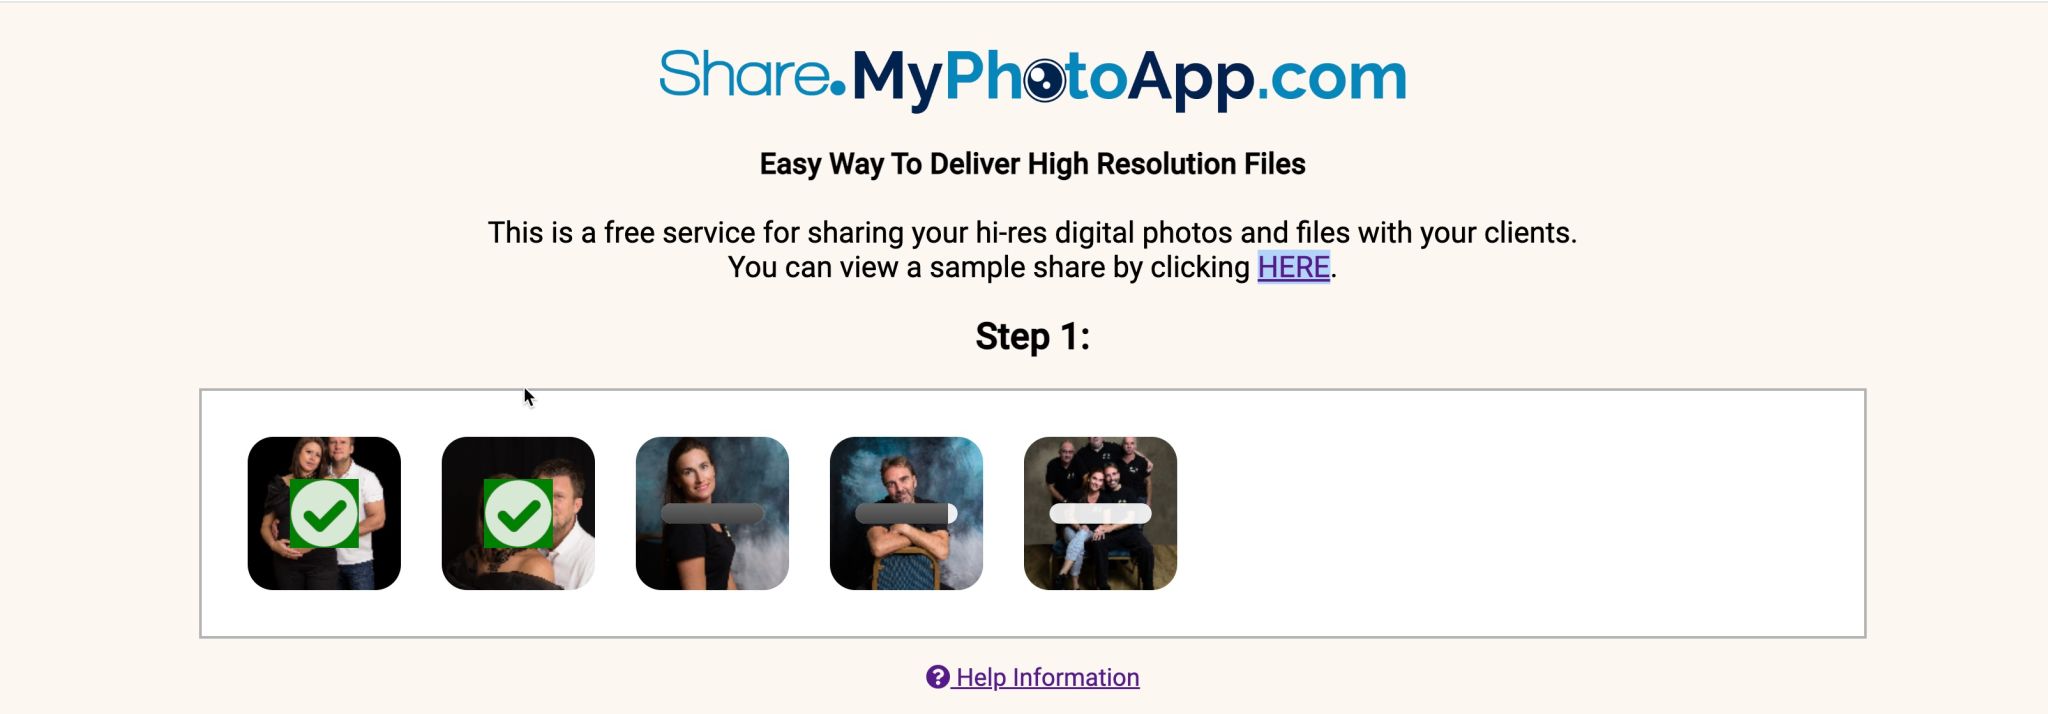The width and height of the screenshot is (2048, 714).
Task: Open the sample share via HERE link
Action: [x=1293, y=267]
